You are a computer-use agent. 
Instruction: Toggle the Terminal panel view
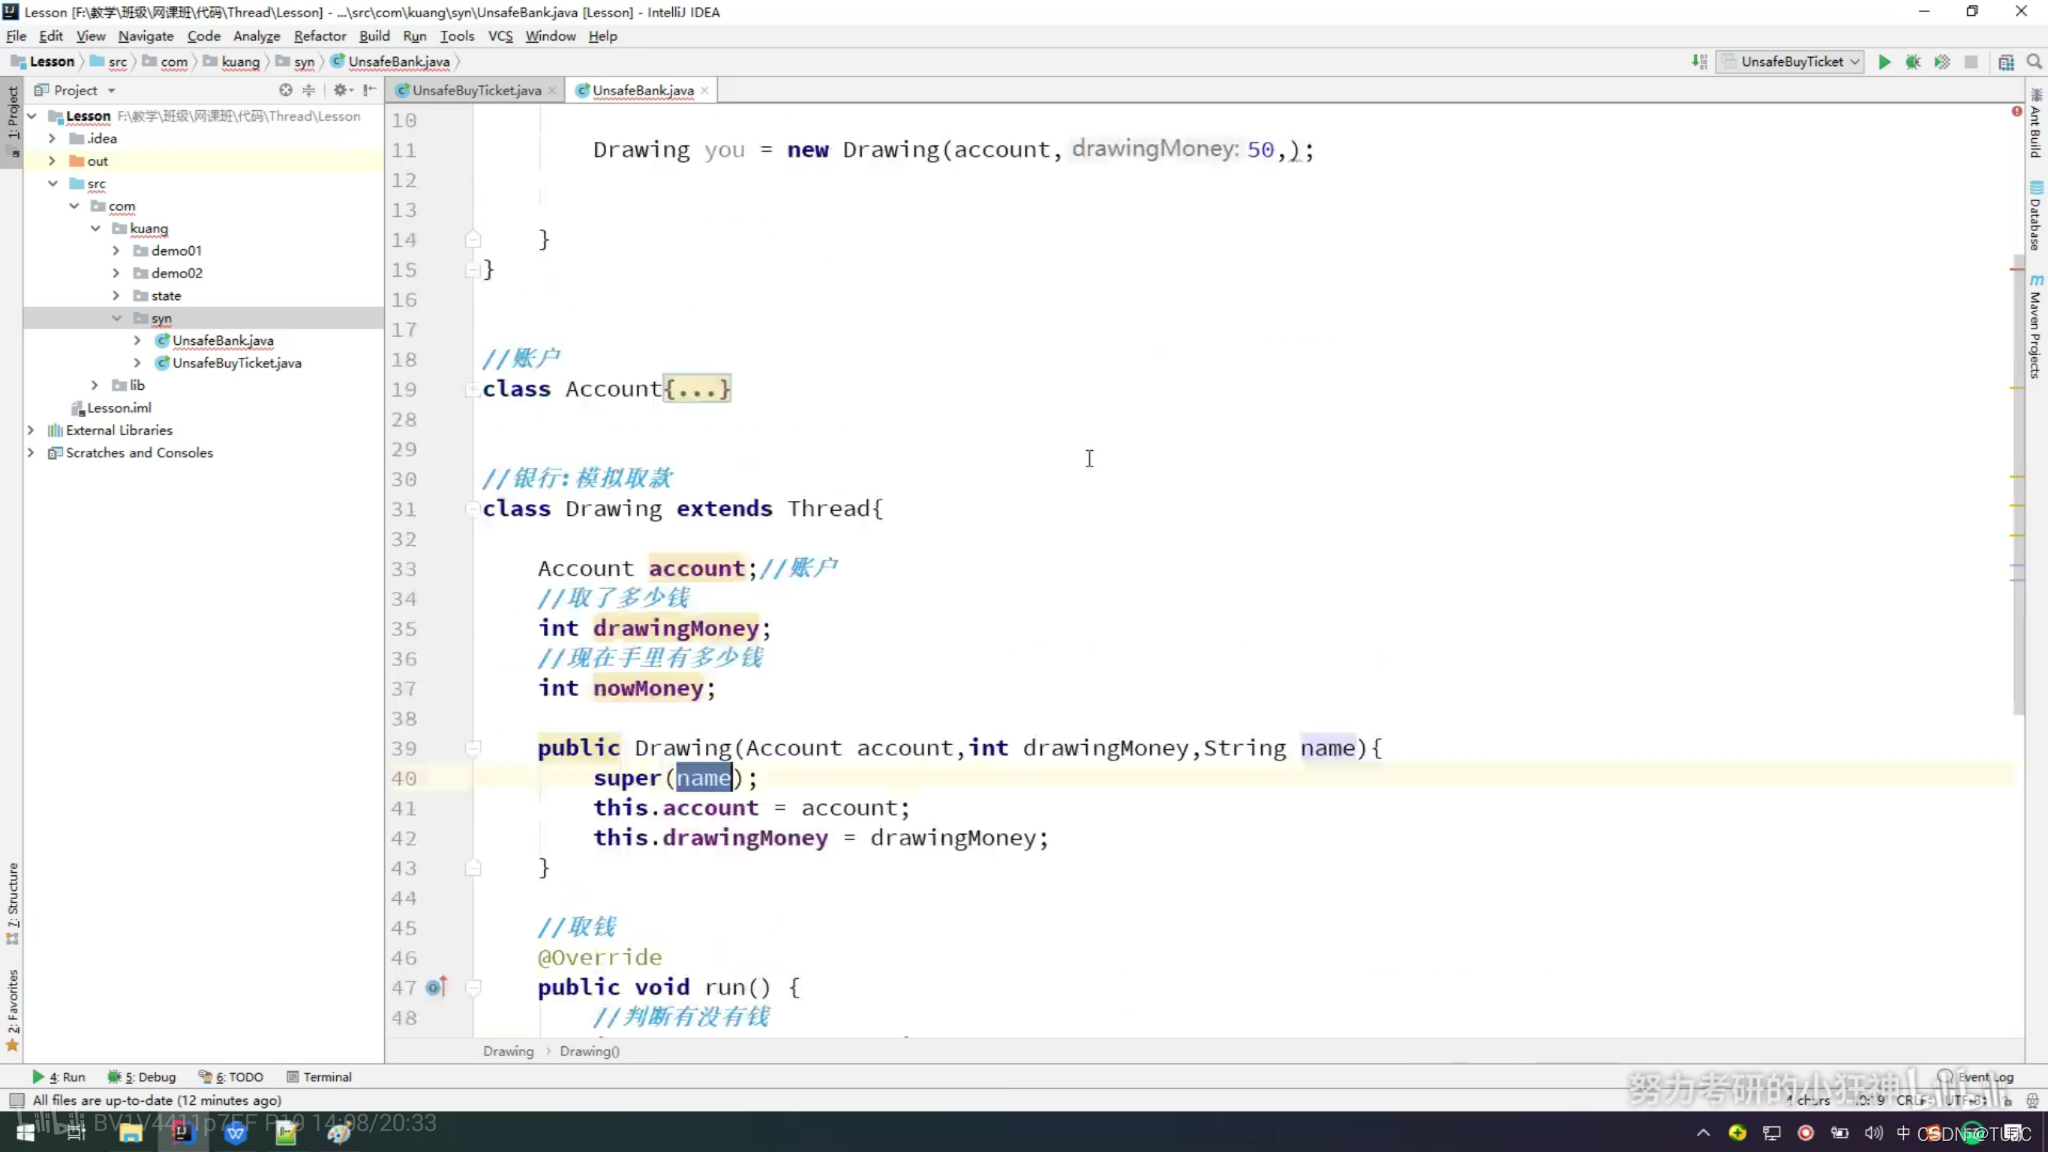coord(324,1076)
